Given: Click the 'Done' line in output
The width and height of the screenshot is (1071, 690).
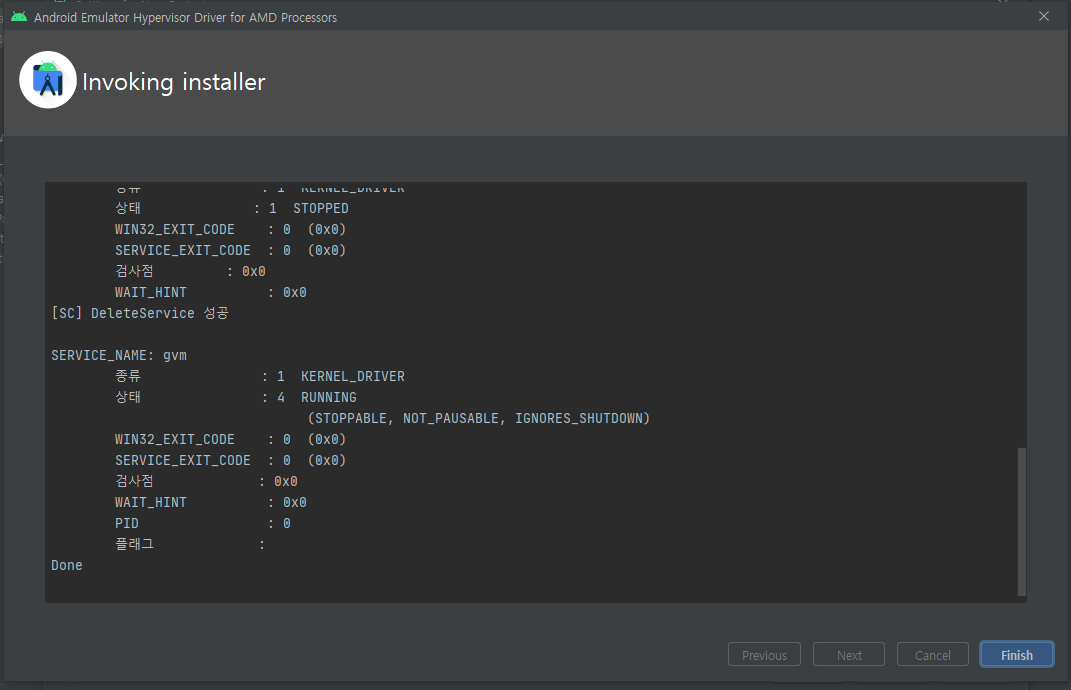Looking at the screenshot, I should tap(67, 565).
